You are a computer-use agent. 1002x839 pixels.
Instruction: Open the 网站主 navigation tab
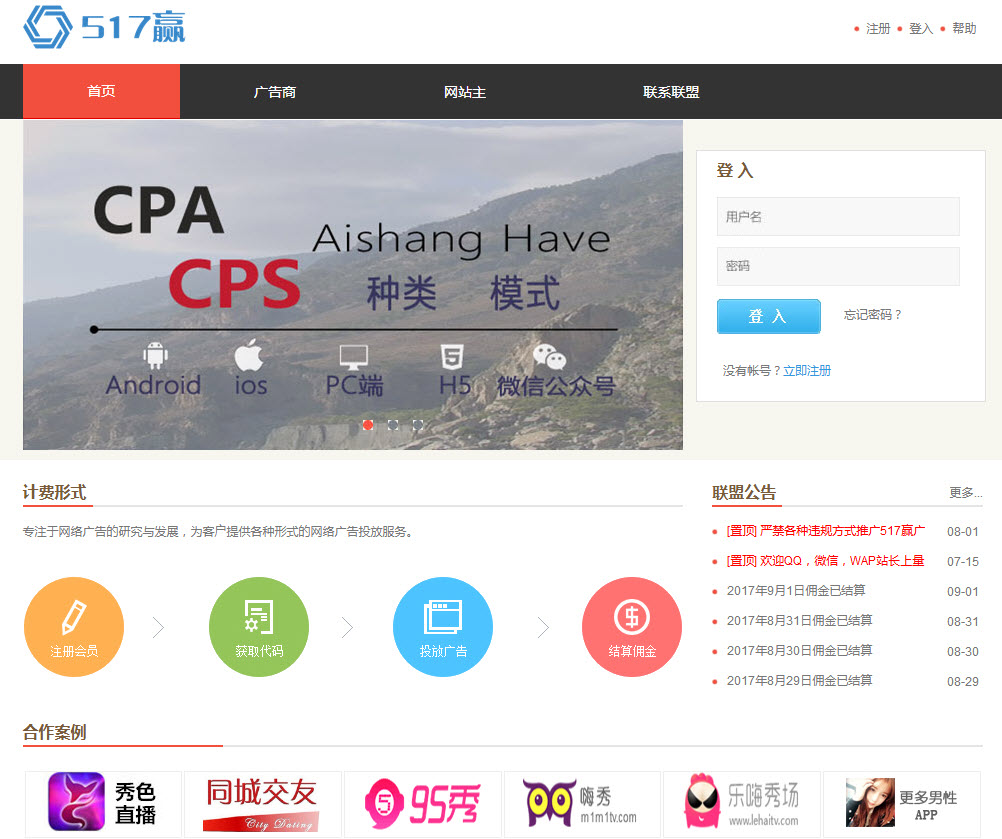(x=465, y=92)
